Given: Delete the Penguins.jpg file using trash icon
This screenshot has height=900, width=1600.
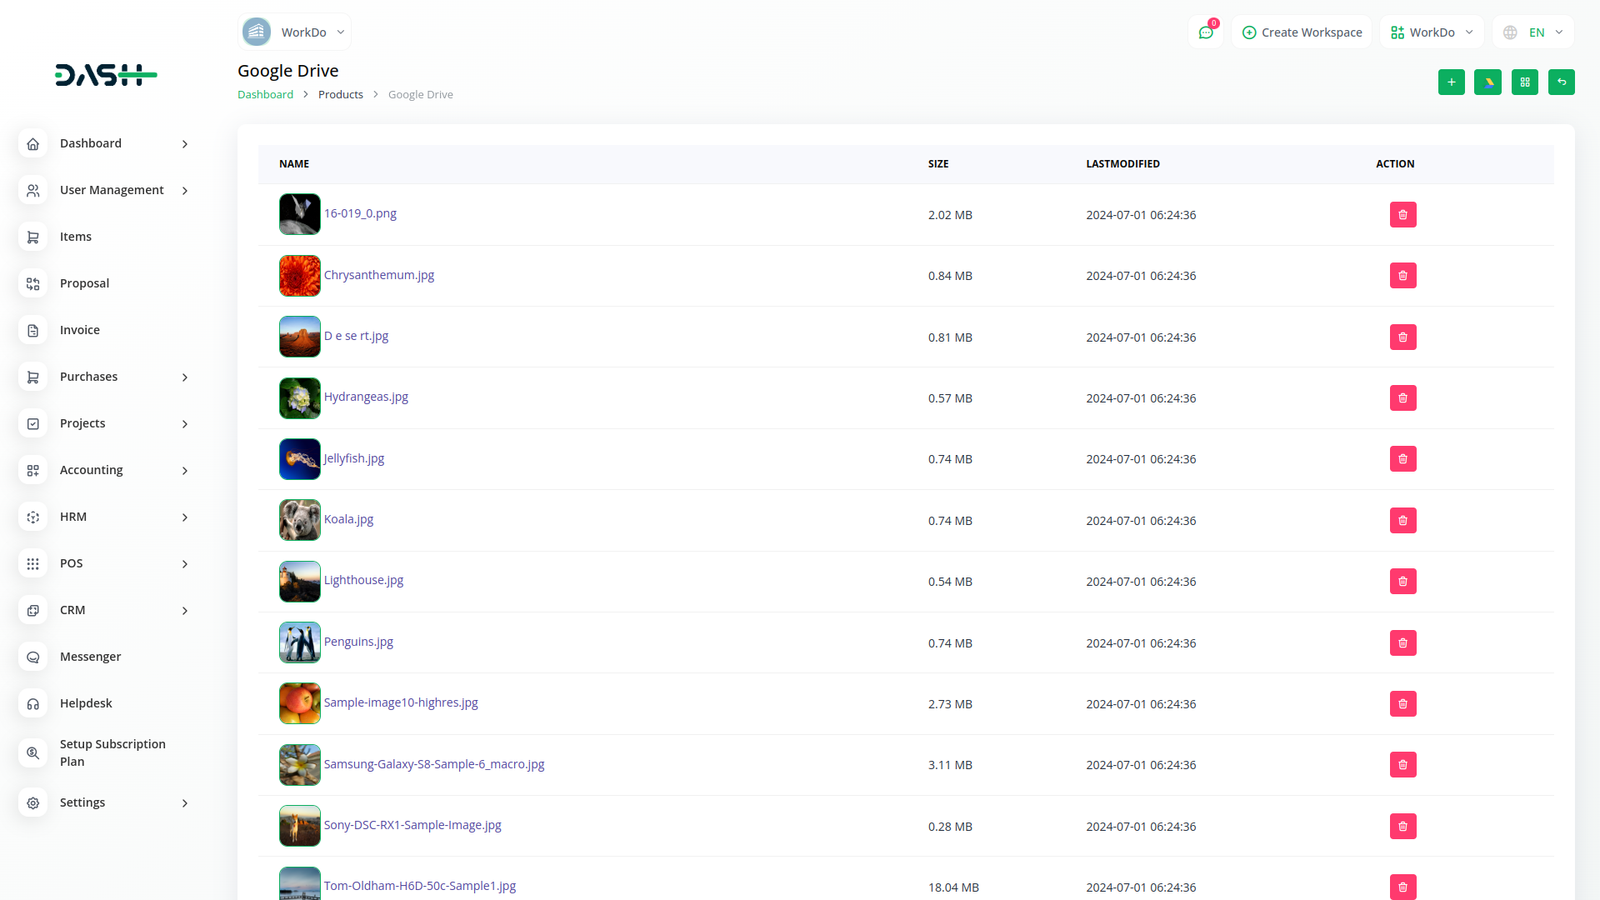Looking at the screenshot, I should click(x=1403, y=643).
